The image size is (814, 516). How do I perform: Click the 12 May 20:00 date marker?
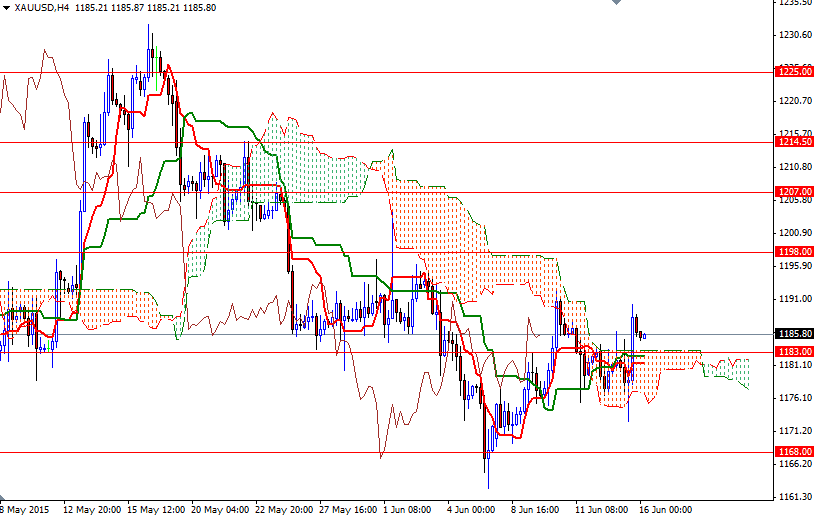(x=93, y=508)
